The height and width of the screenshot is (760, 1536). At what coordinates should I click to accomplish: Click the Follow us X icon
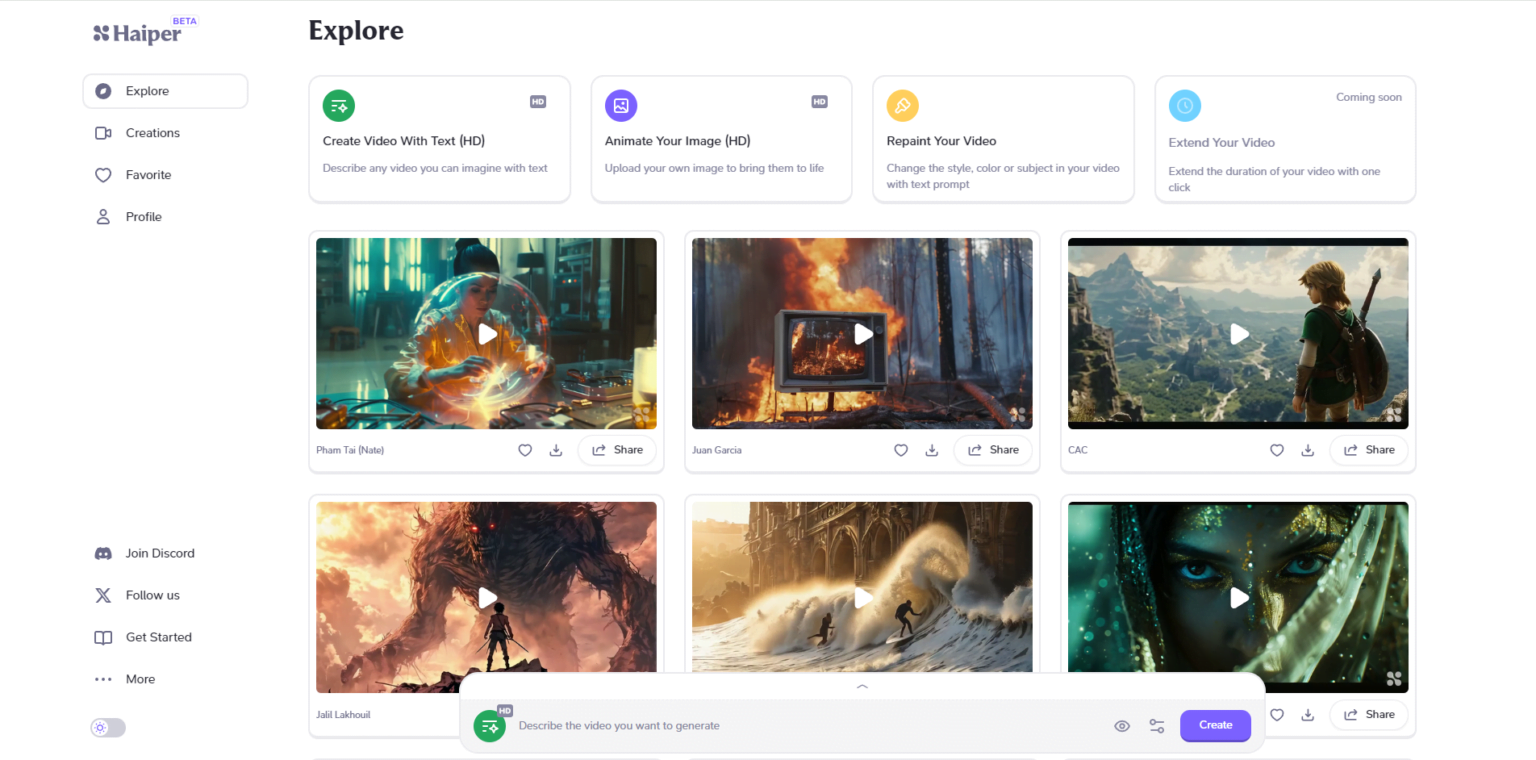[103, 595]
